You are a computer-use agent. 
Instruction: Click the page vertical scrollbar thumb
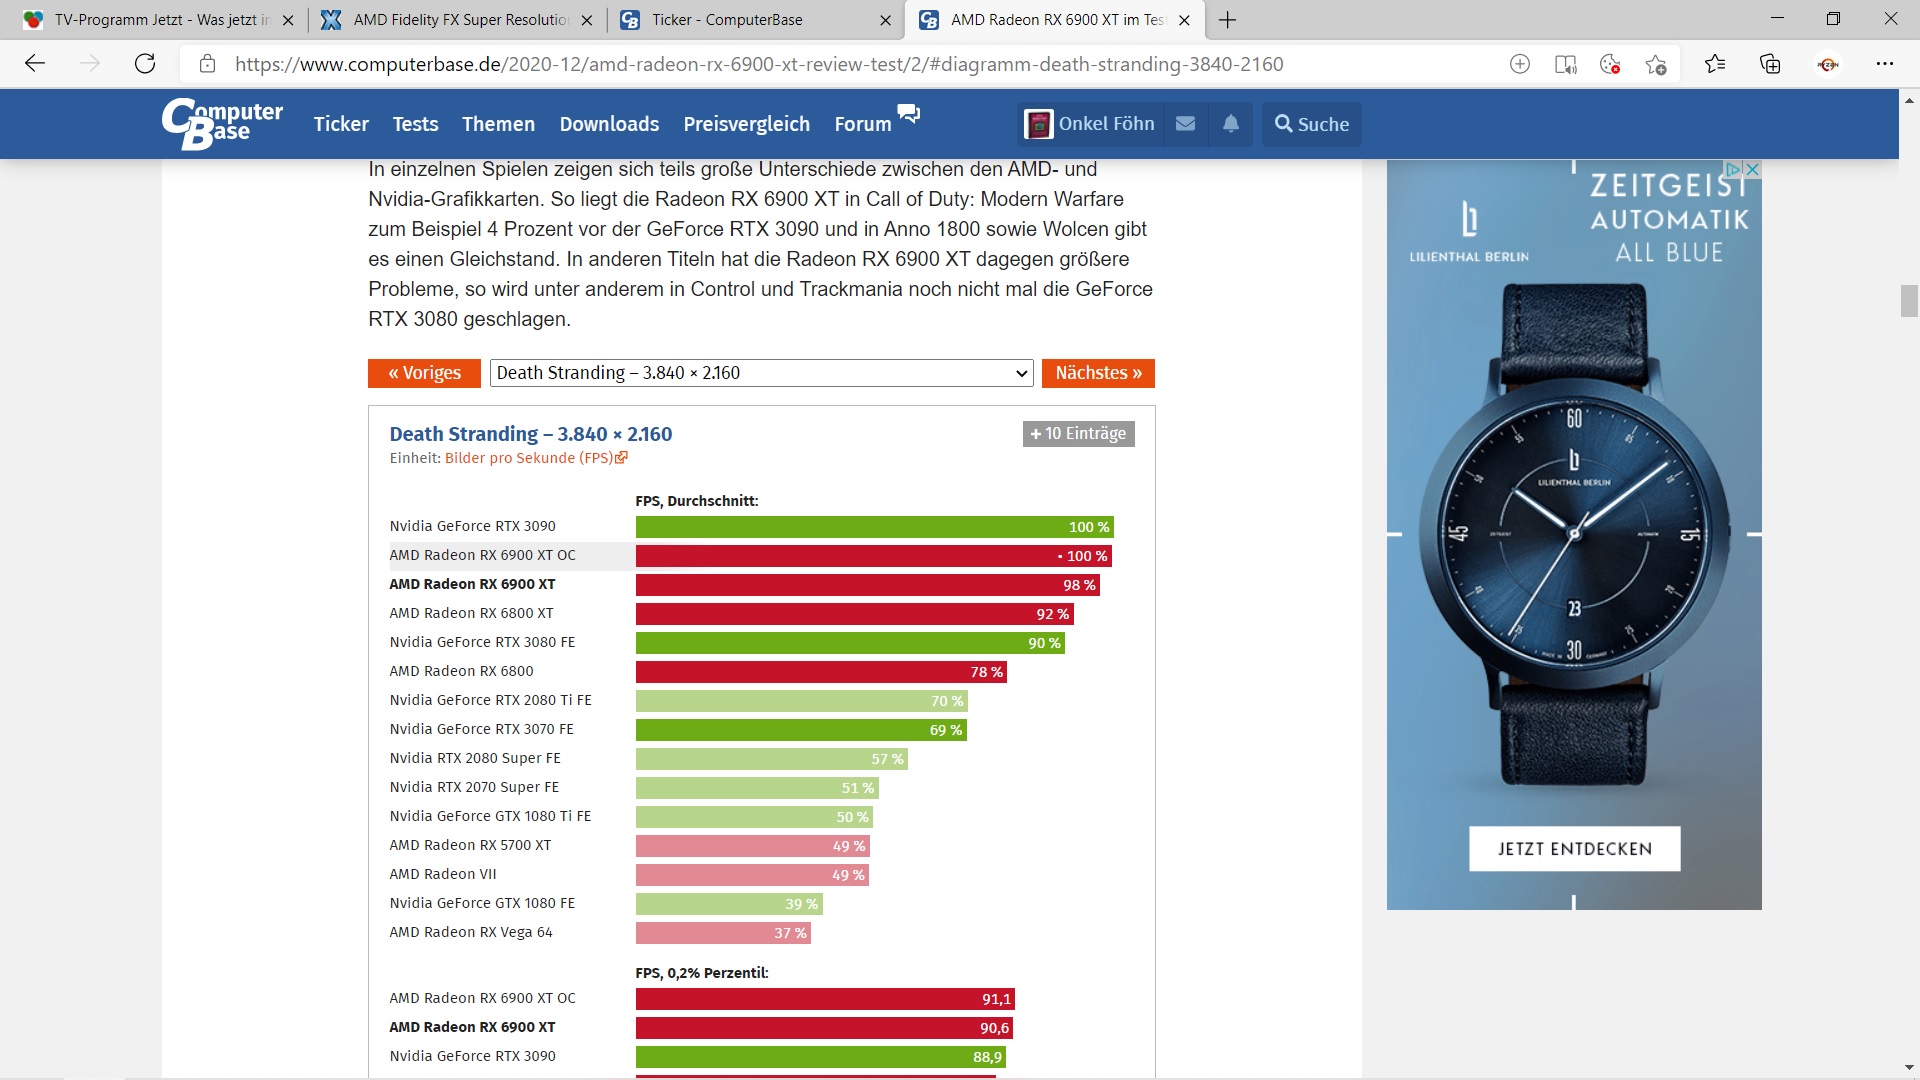pyautogui.click(x=1909, y=301)
